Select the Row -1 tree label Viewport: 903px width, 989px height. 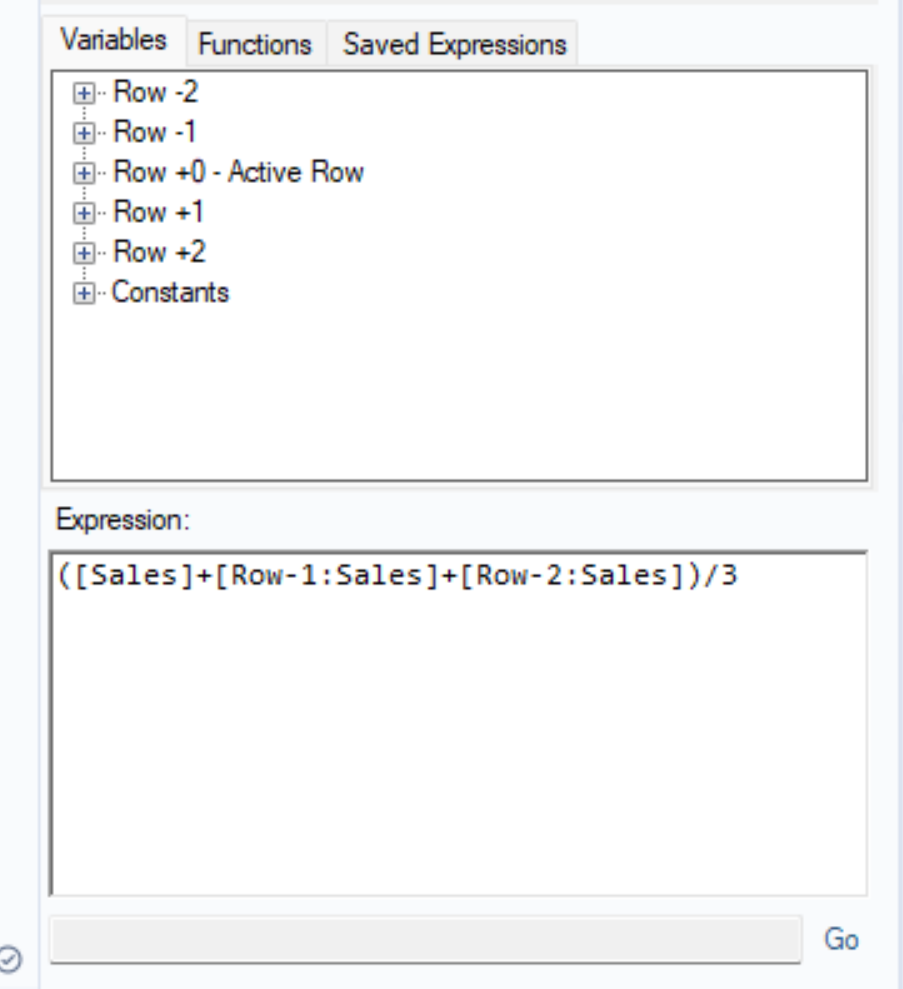coord(156,133)
